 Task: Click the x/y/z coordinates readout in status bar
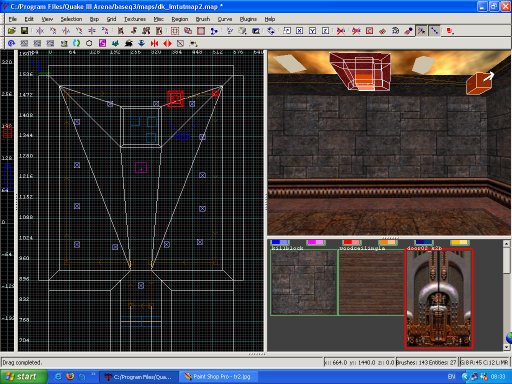point(359,362)
